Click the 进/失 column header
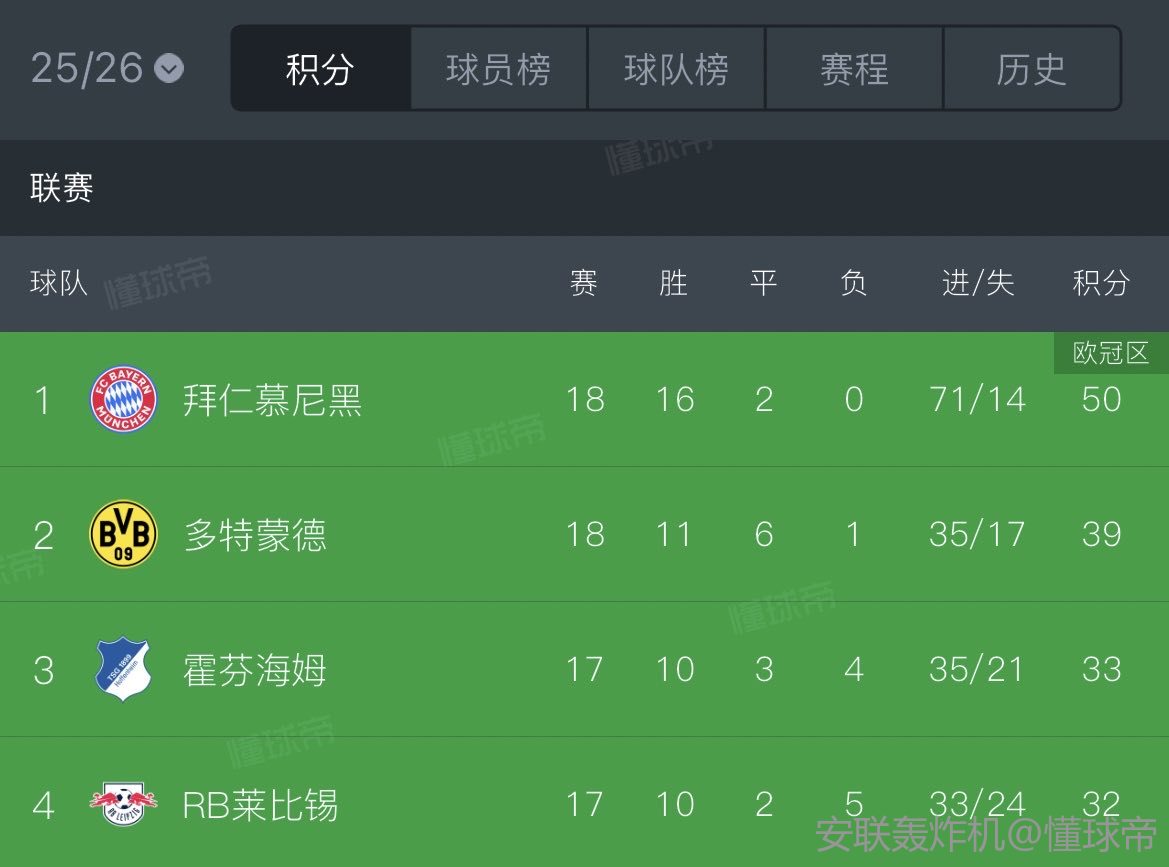Screen dimensions: 1169x867 [977, 283]
